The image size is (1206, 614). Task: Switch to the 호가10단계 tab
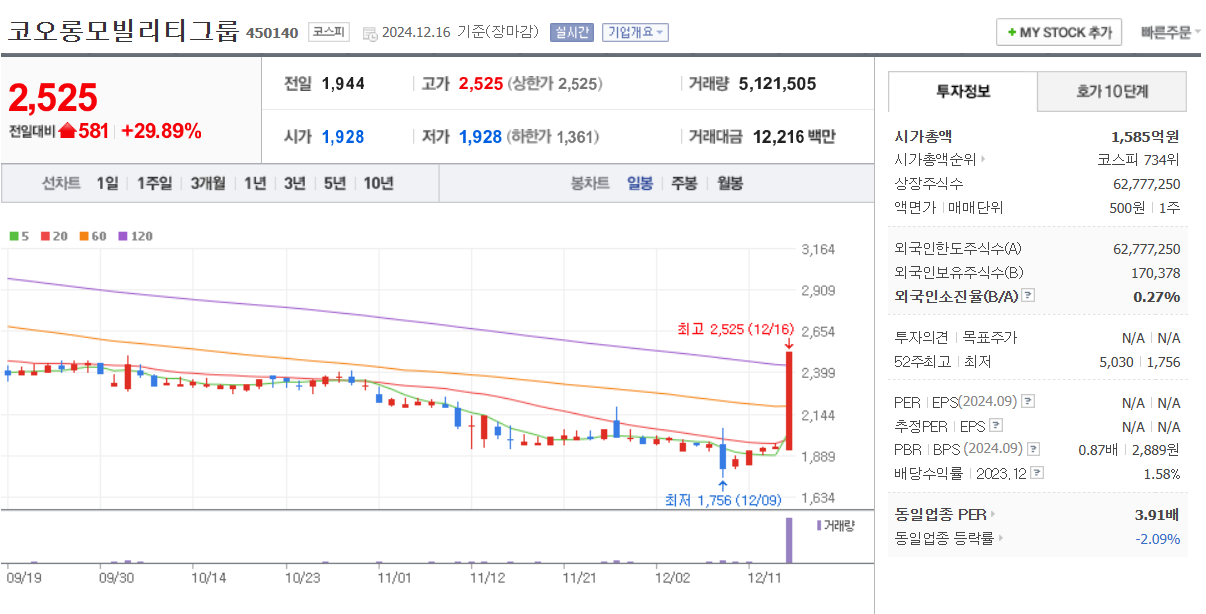click(x=1112, y=91)
